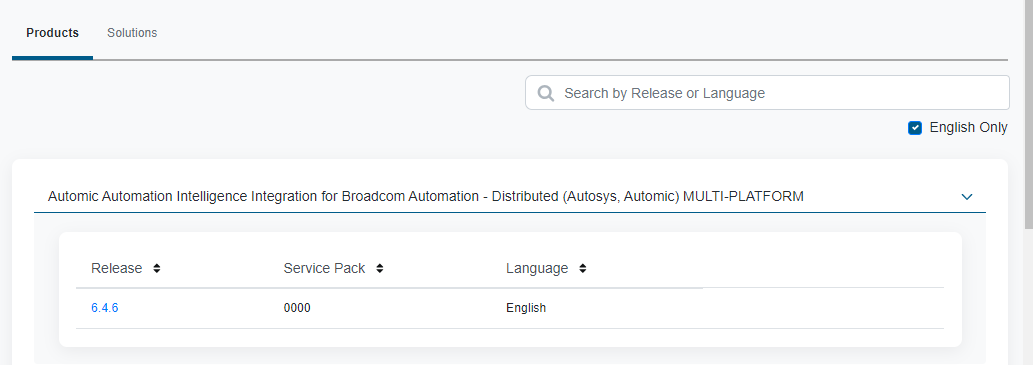Open the Solutions tab

click(x=132, y=33)
